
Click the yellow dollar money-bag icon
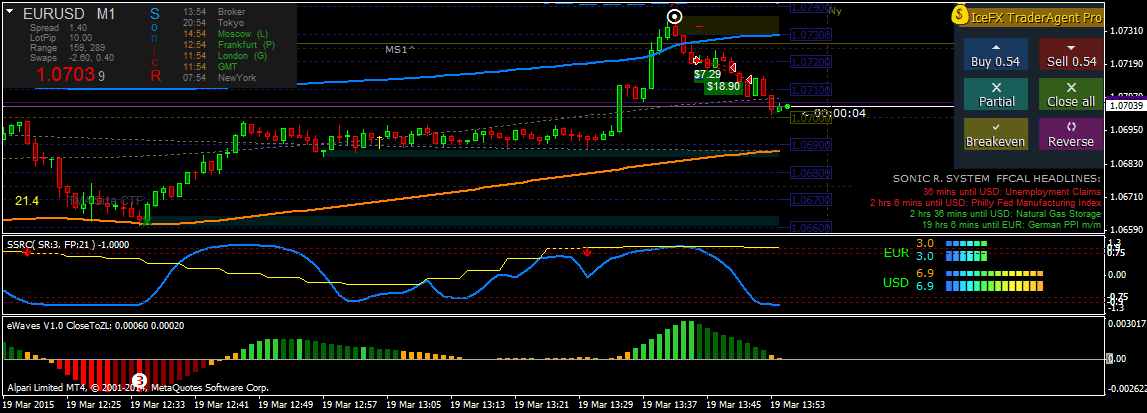tap(960, 15)
